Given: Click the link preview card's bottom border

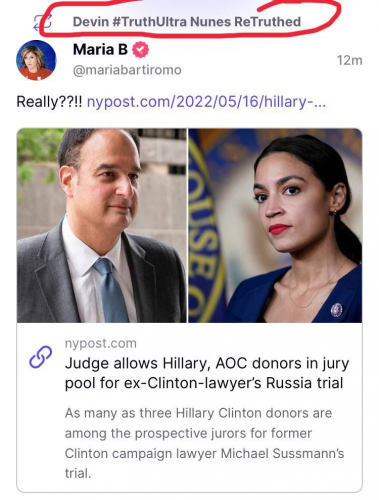Looking at the screenshot, I should tap(189, 492).
